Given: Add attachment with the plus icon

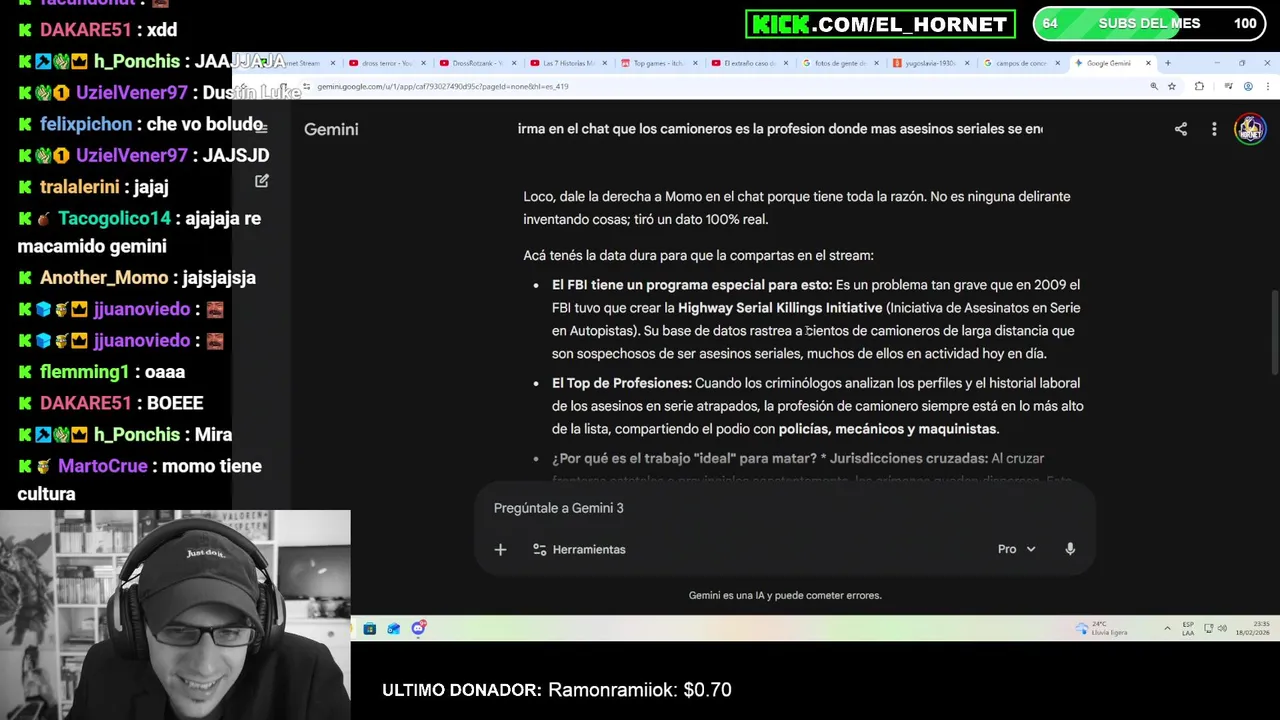Looking at the screenshot, I should coord(500,549).
